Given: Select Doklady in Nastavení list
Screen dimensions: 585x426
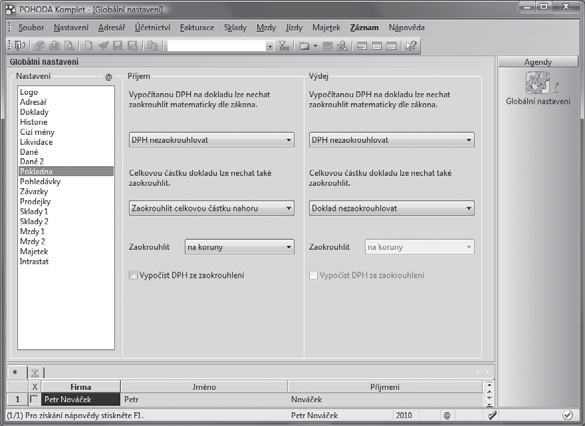Looking at the screenshot, I should point(34,112).
